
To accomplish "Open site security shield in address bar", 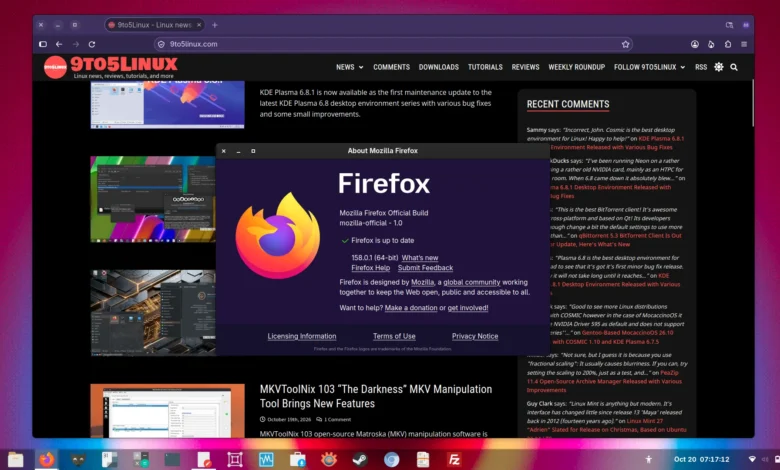I will tap(161, 44).
